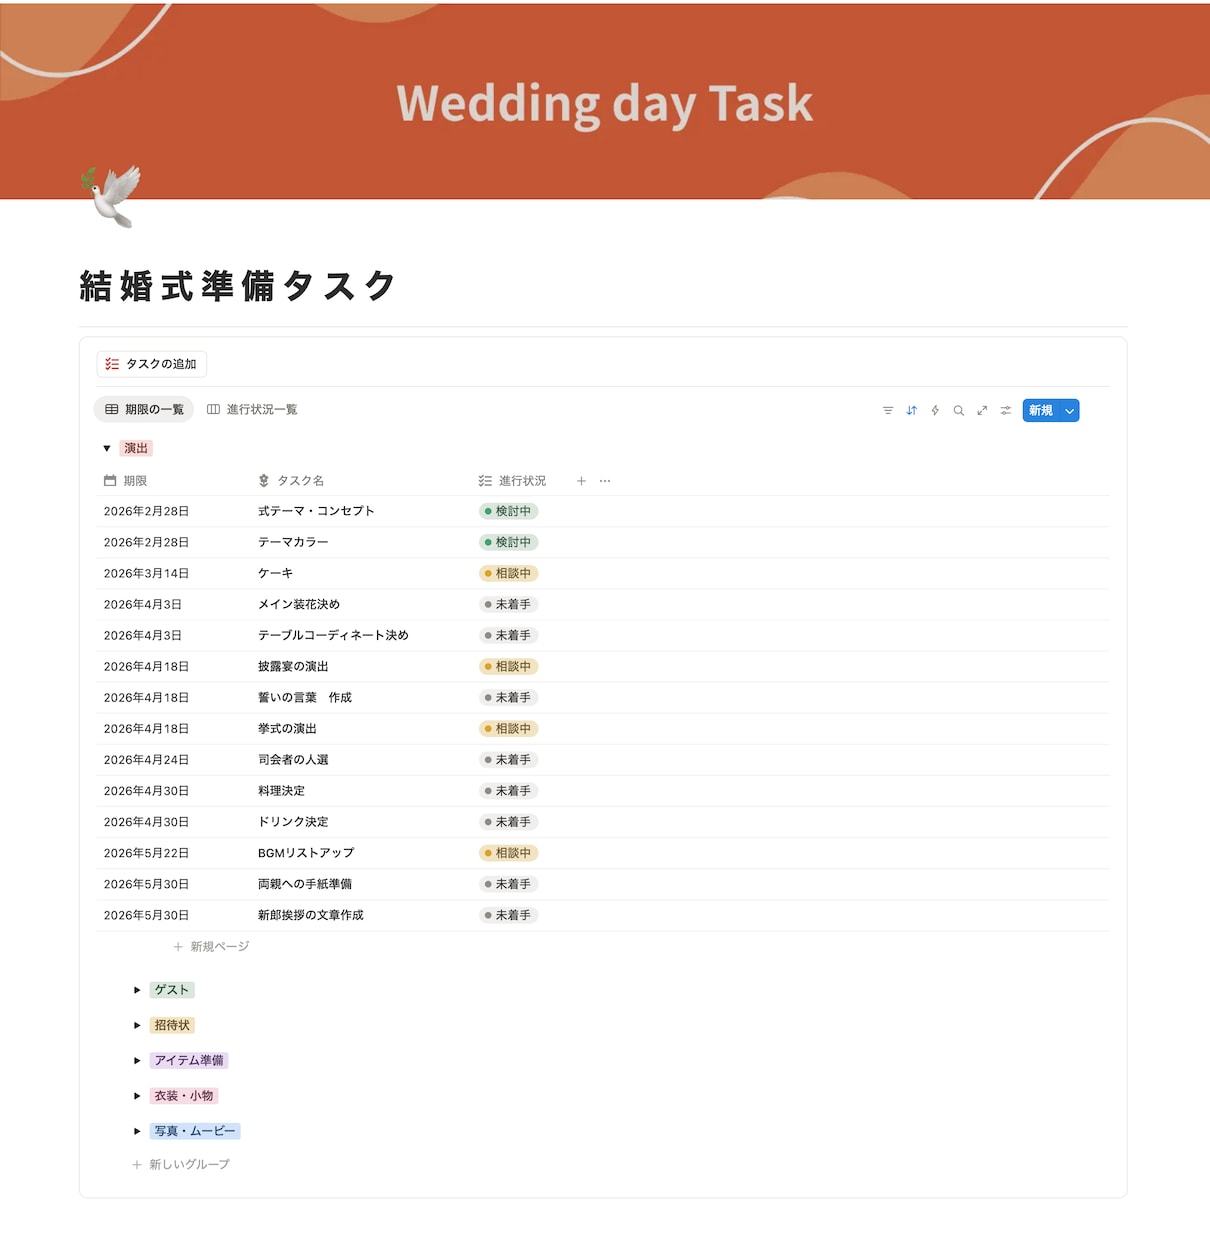The height and width of the screenshot is (1240, 1210).
Task: Change the 未着手 status of メイン装花決め
Action: (x=509, y=604)
